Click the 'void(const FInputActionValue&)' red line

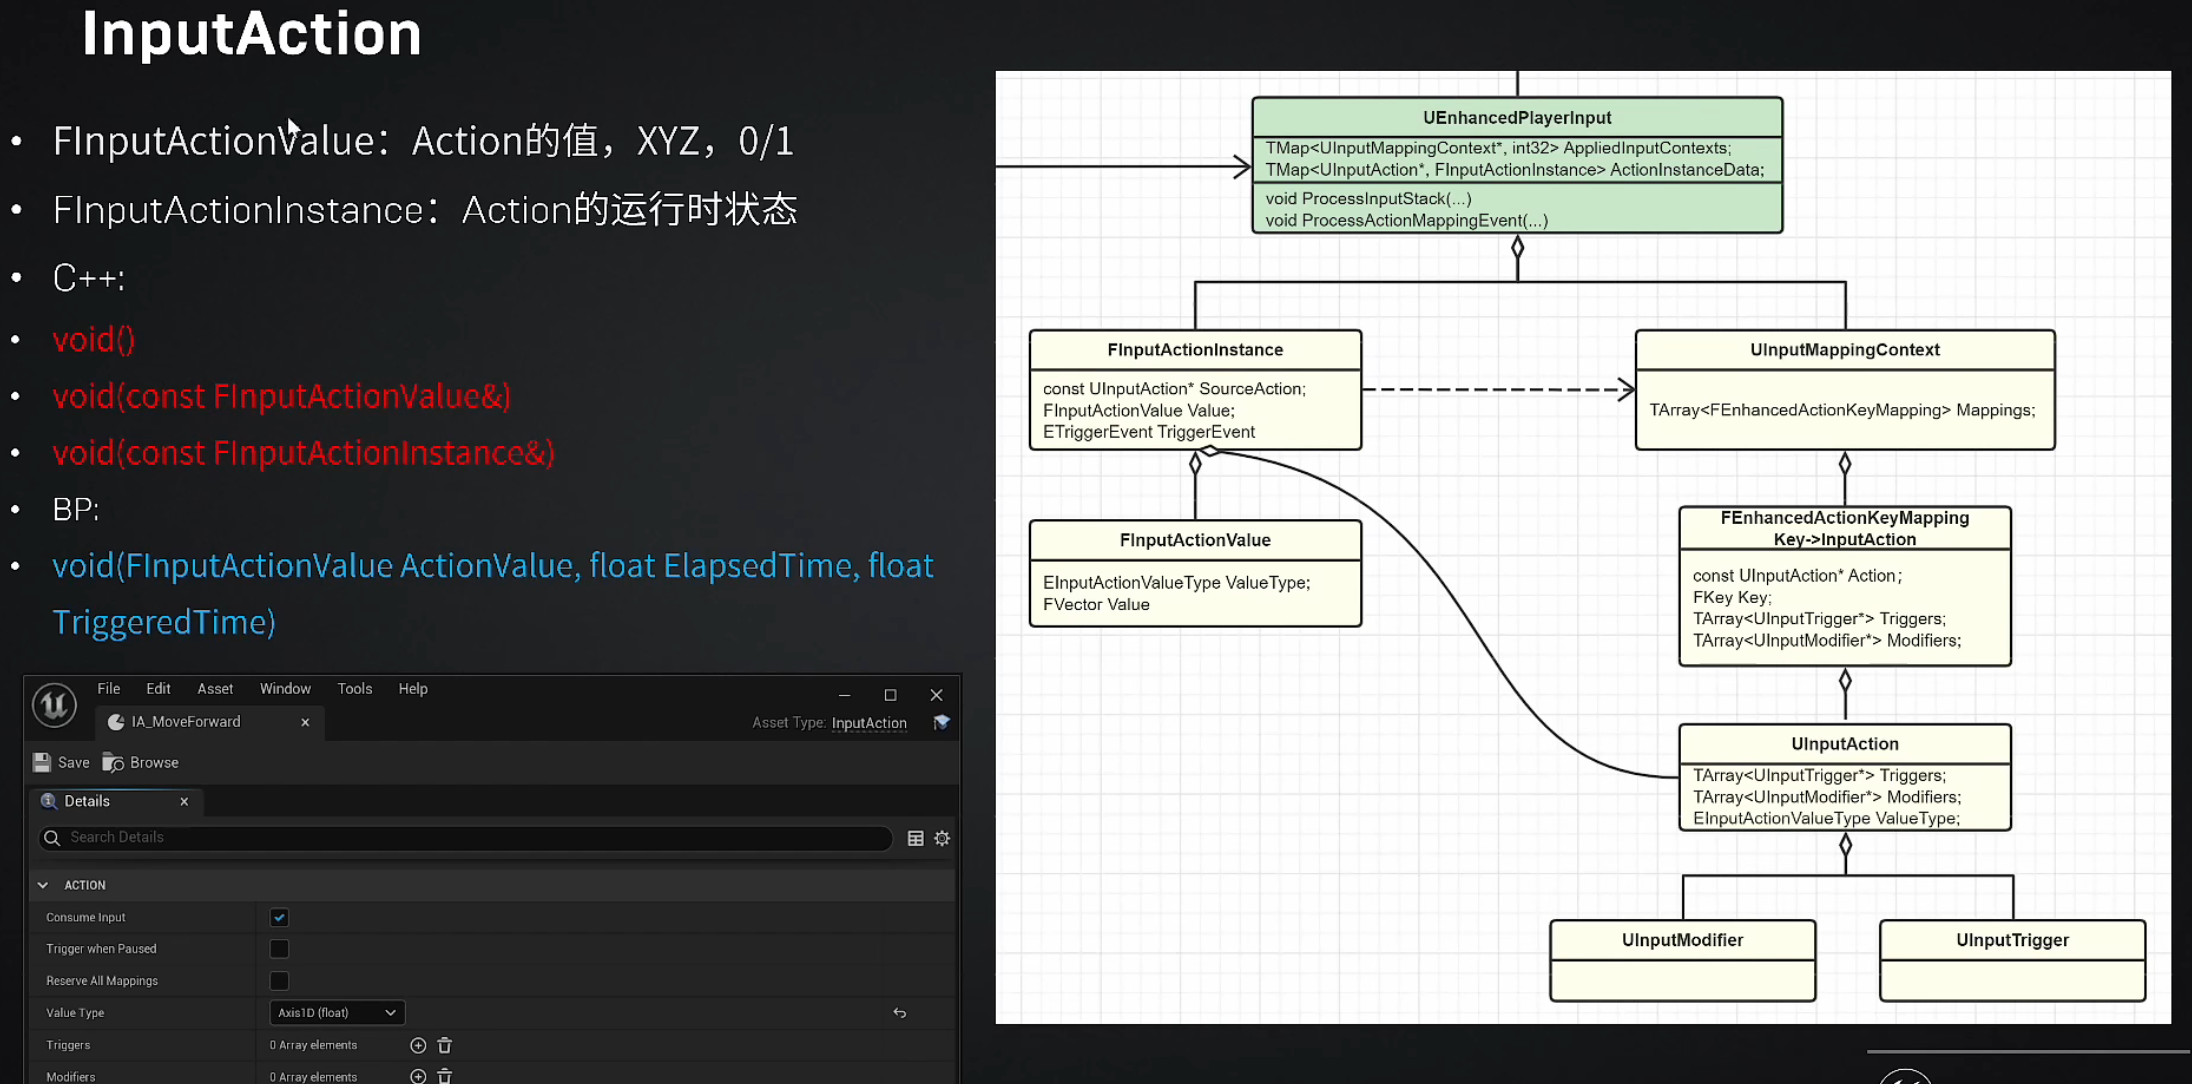[281, 397]
